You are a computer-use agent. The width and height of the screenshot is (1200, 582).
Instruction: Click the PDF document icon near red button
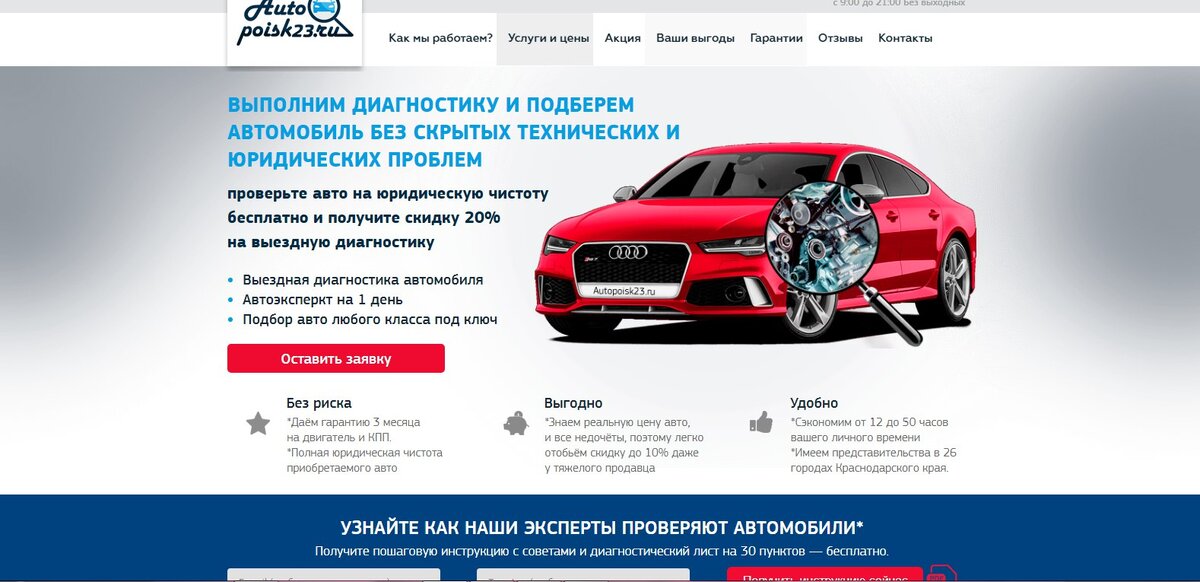click(941, 575)
